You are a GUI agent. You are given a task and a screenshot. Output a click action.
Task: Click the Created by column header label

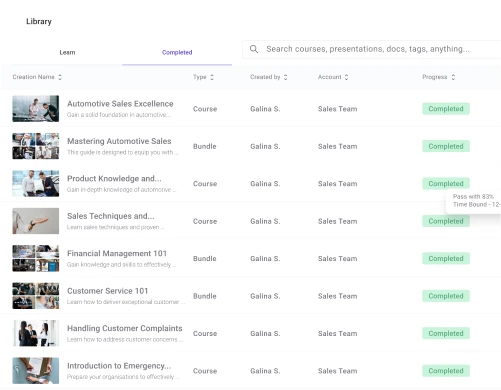click(x=265, y=77)
